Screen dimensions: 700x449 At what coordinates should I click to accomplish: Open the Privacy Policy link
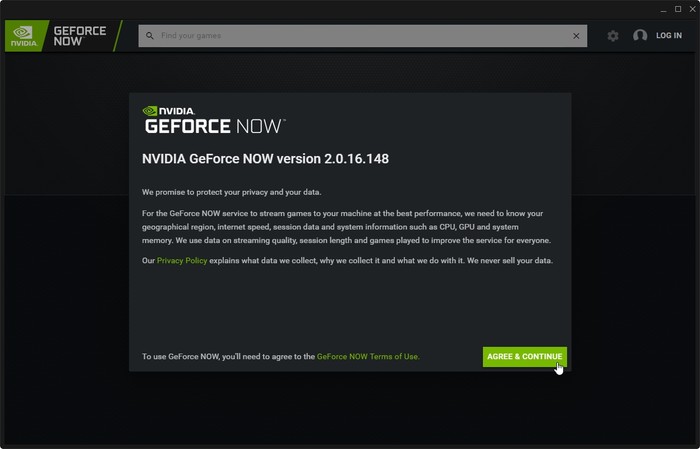pos(182,261)
